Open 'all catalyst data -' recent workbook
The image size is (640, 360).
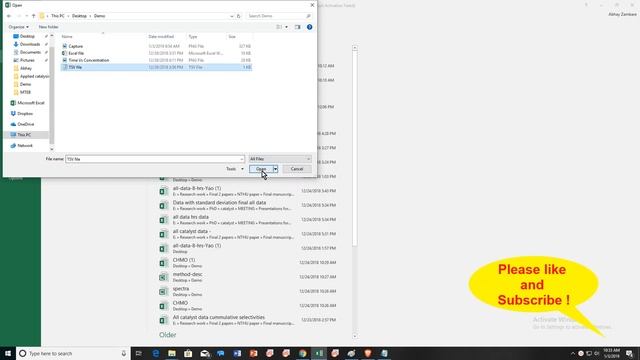click(x=247, y=234)
